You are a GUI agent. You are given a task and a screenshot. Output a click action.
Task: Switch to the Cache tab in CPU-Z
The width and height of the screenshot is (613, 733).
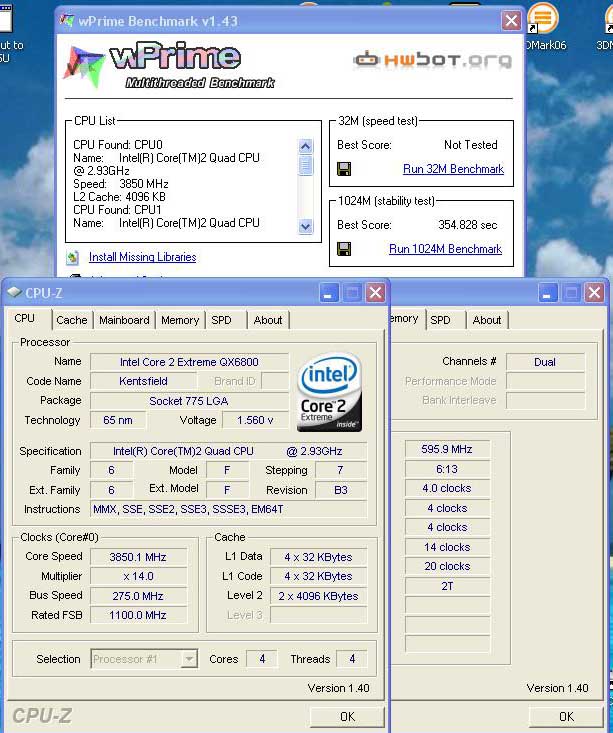pyautogui.click(x=72, y=320)
